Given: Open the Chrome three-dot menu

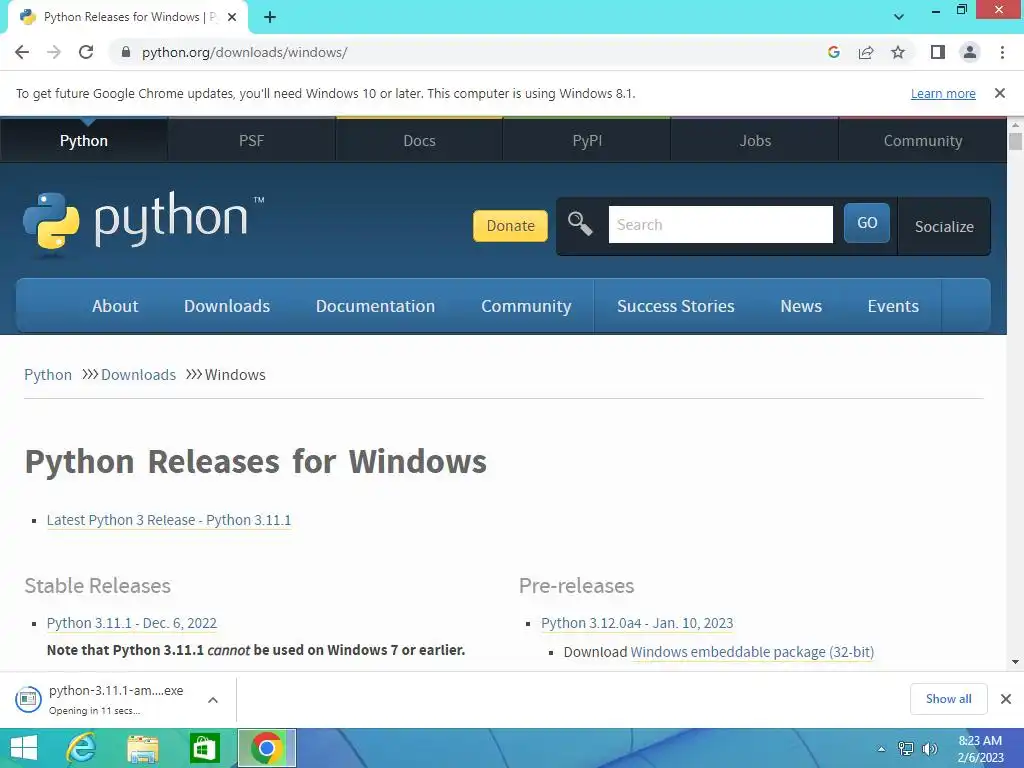Looking at the screenshot, I should (1002, 52).
